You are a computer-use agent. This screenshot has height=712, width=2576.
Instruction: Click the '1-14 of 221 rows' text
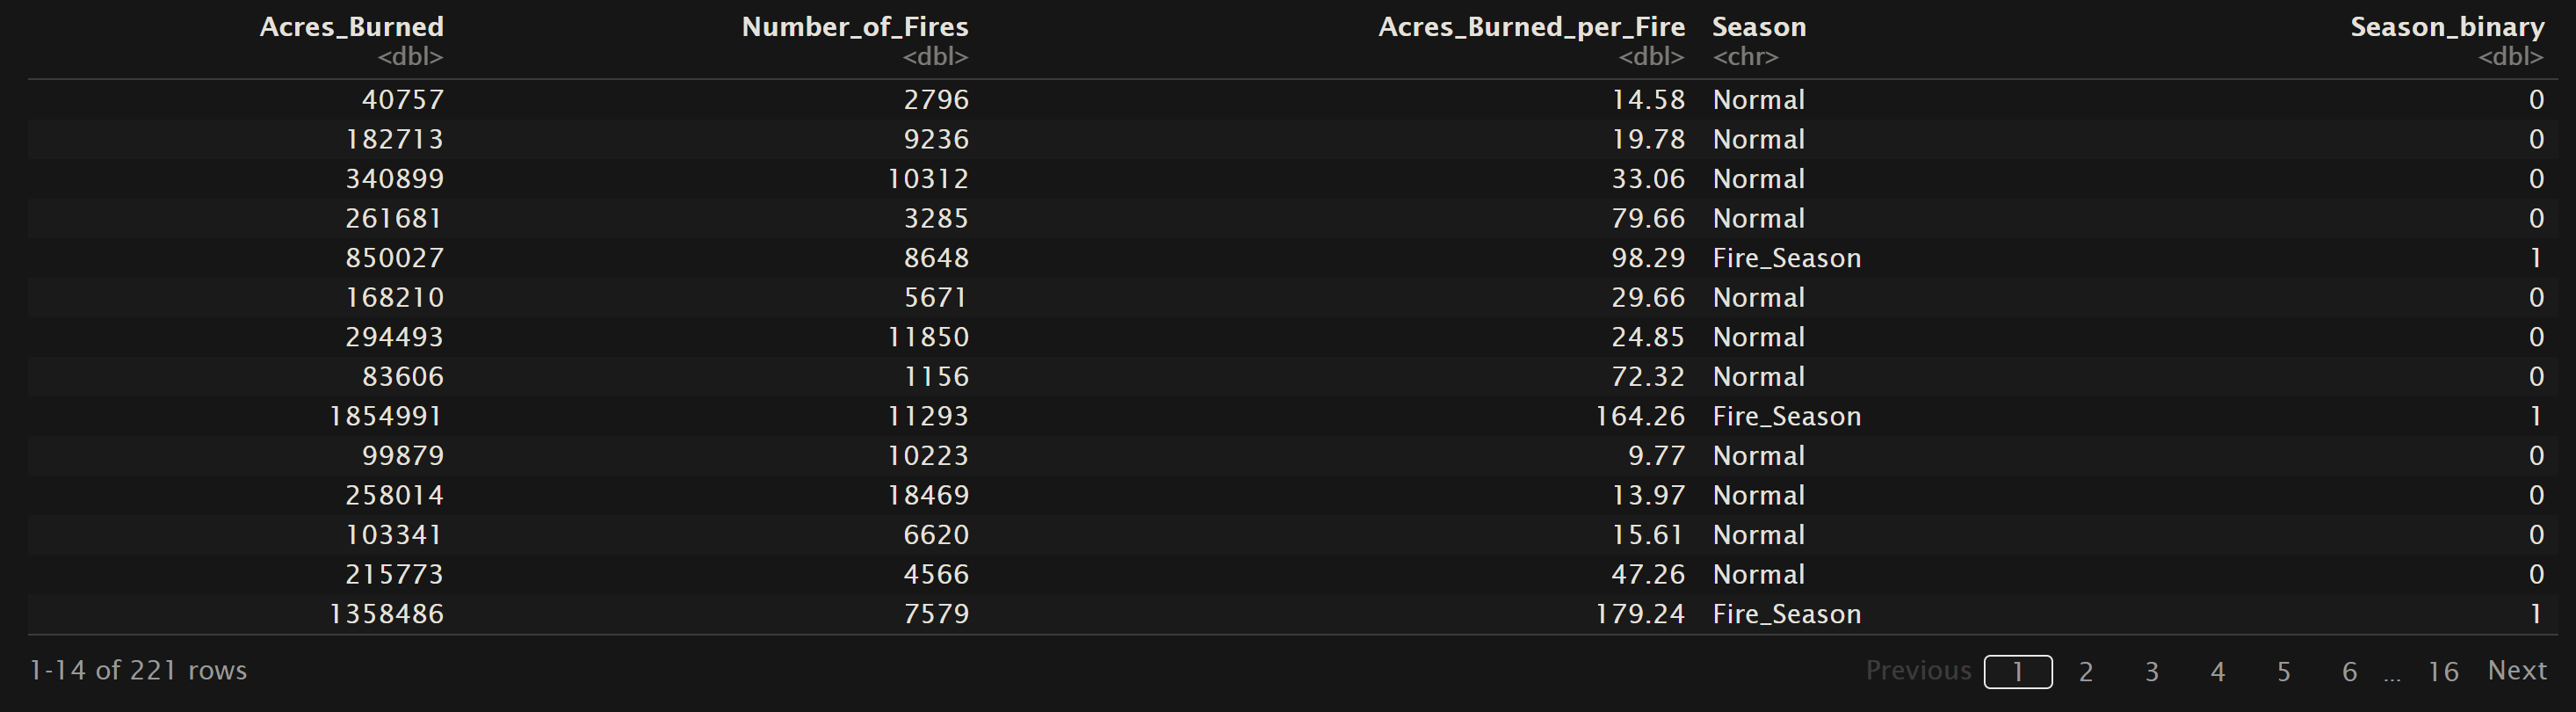(138, 670)
